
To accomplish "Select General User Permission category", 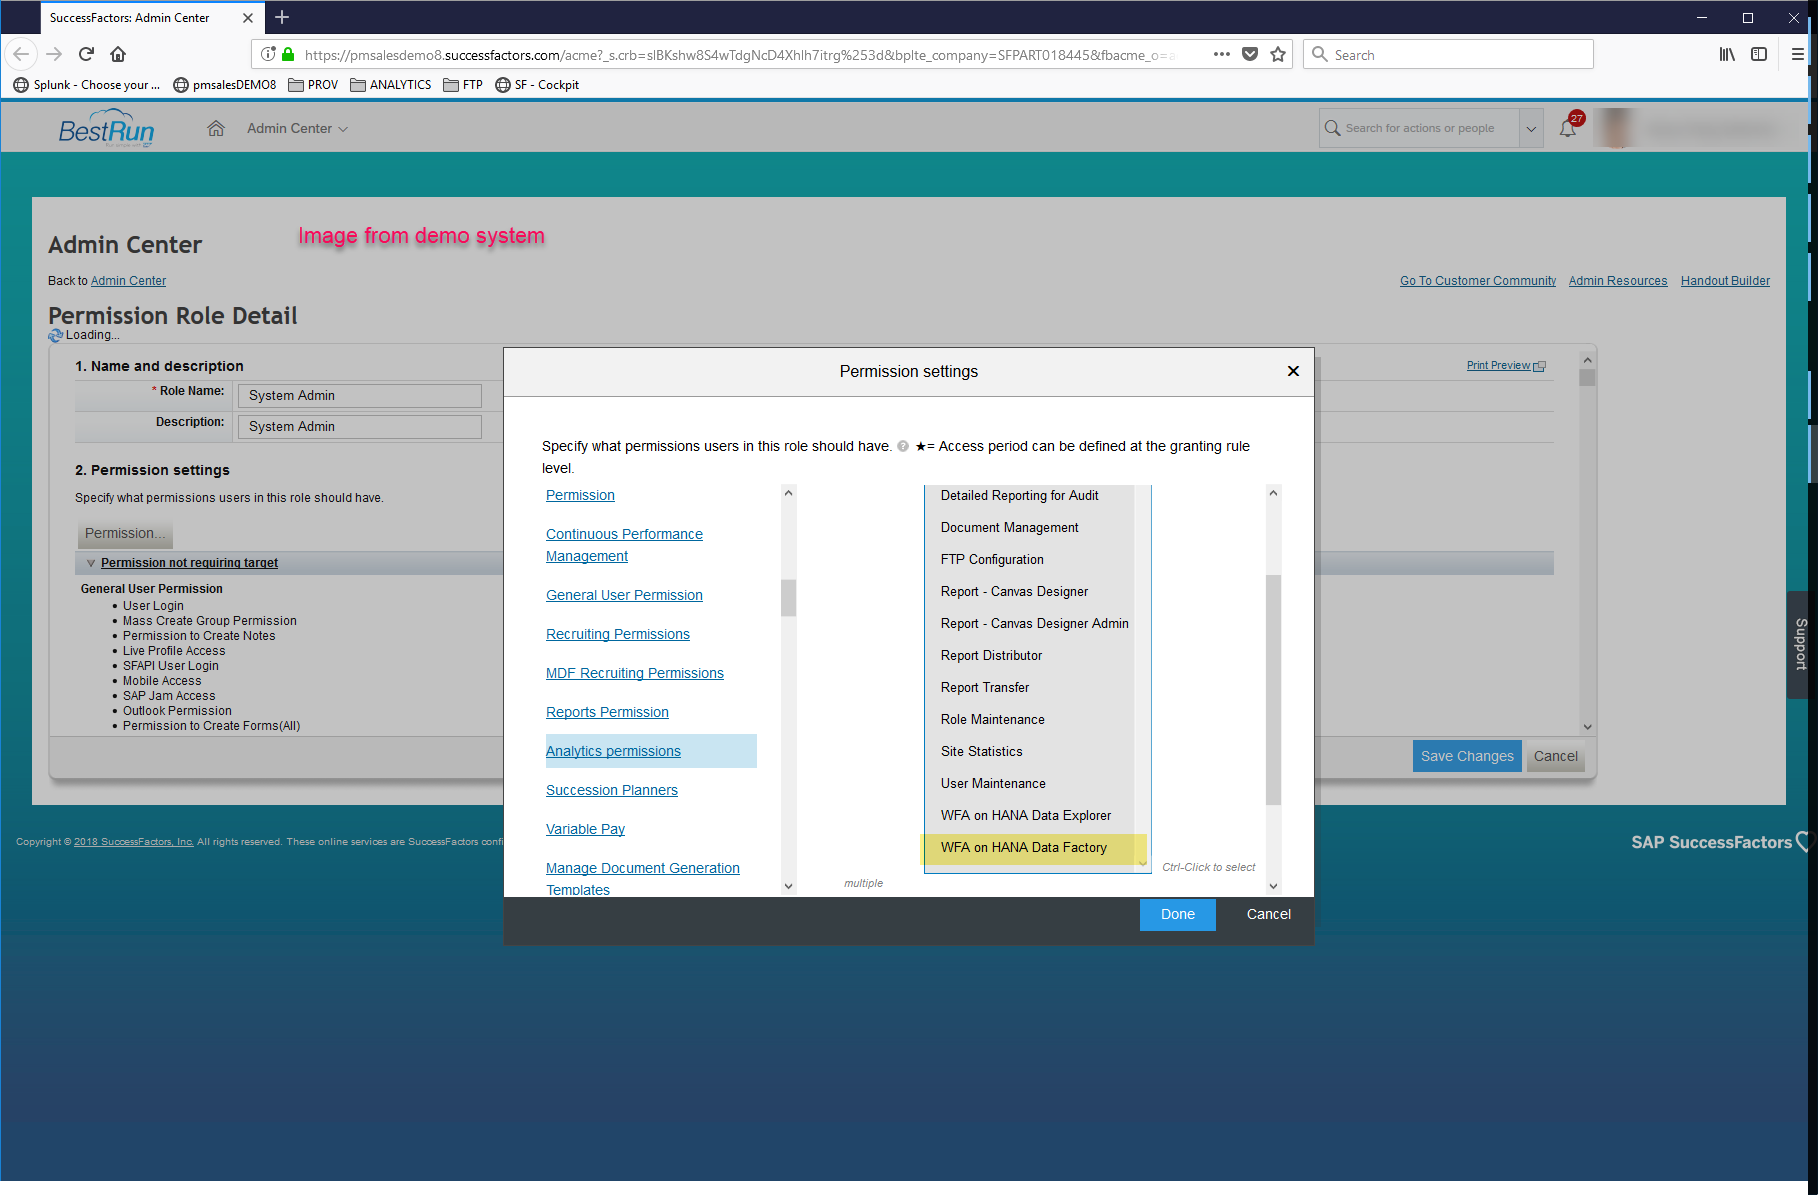I will coord(624,595).
